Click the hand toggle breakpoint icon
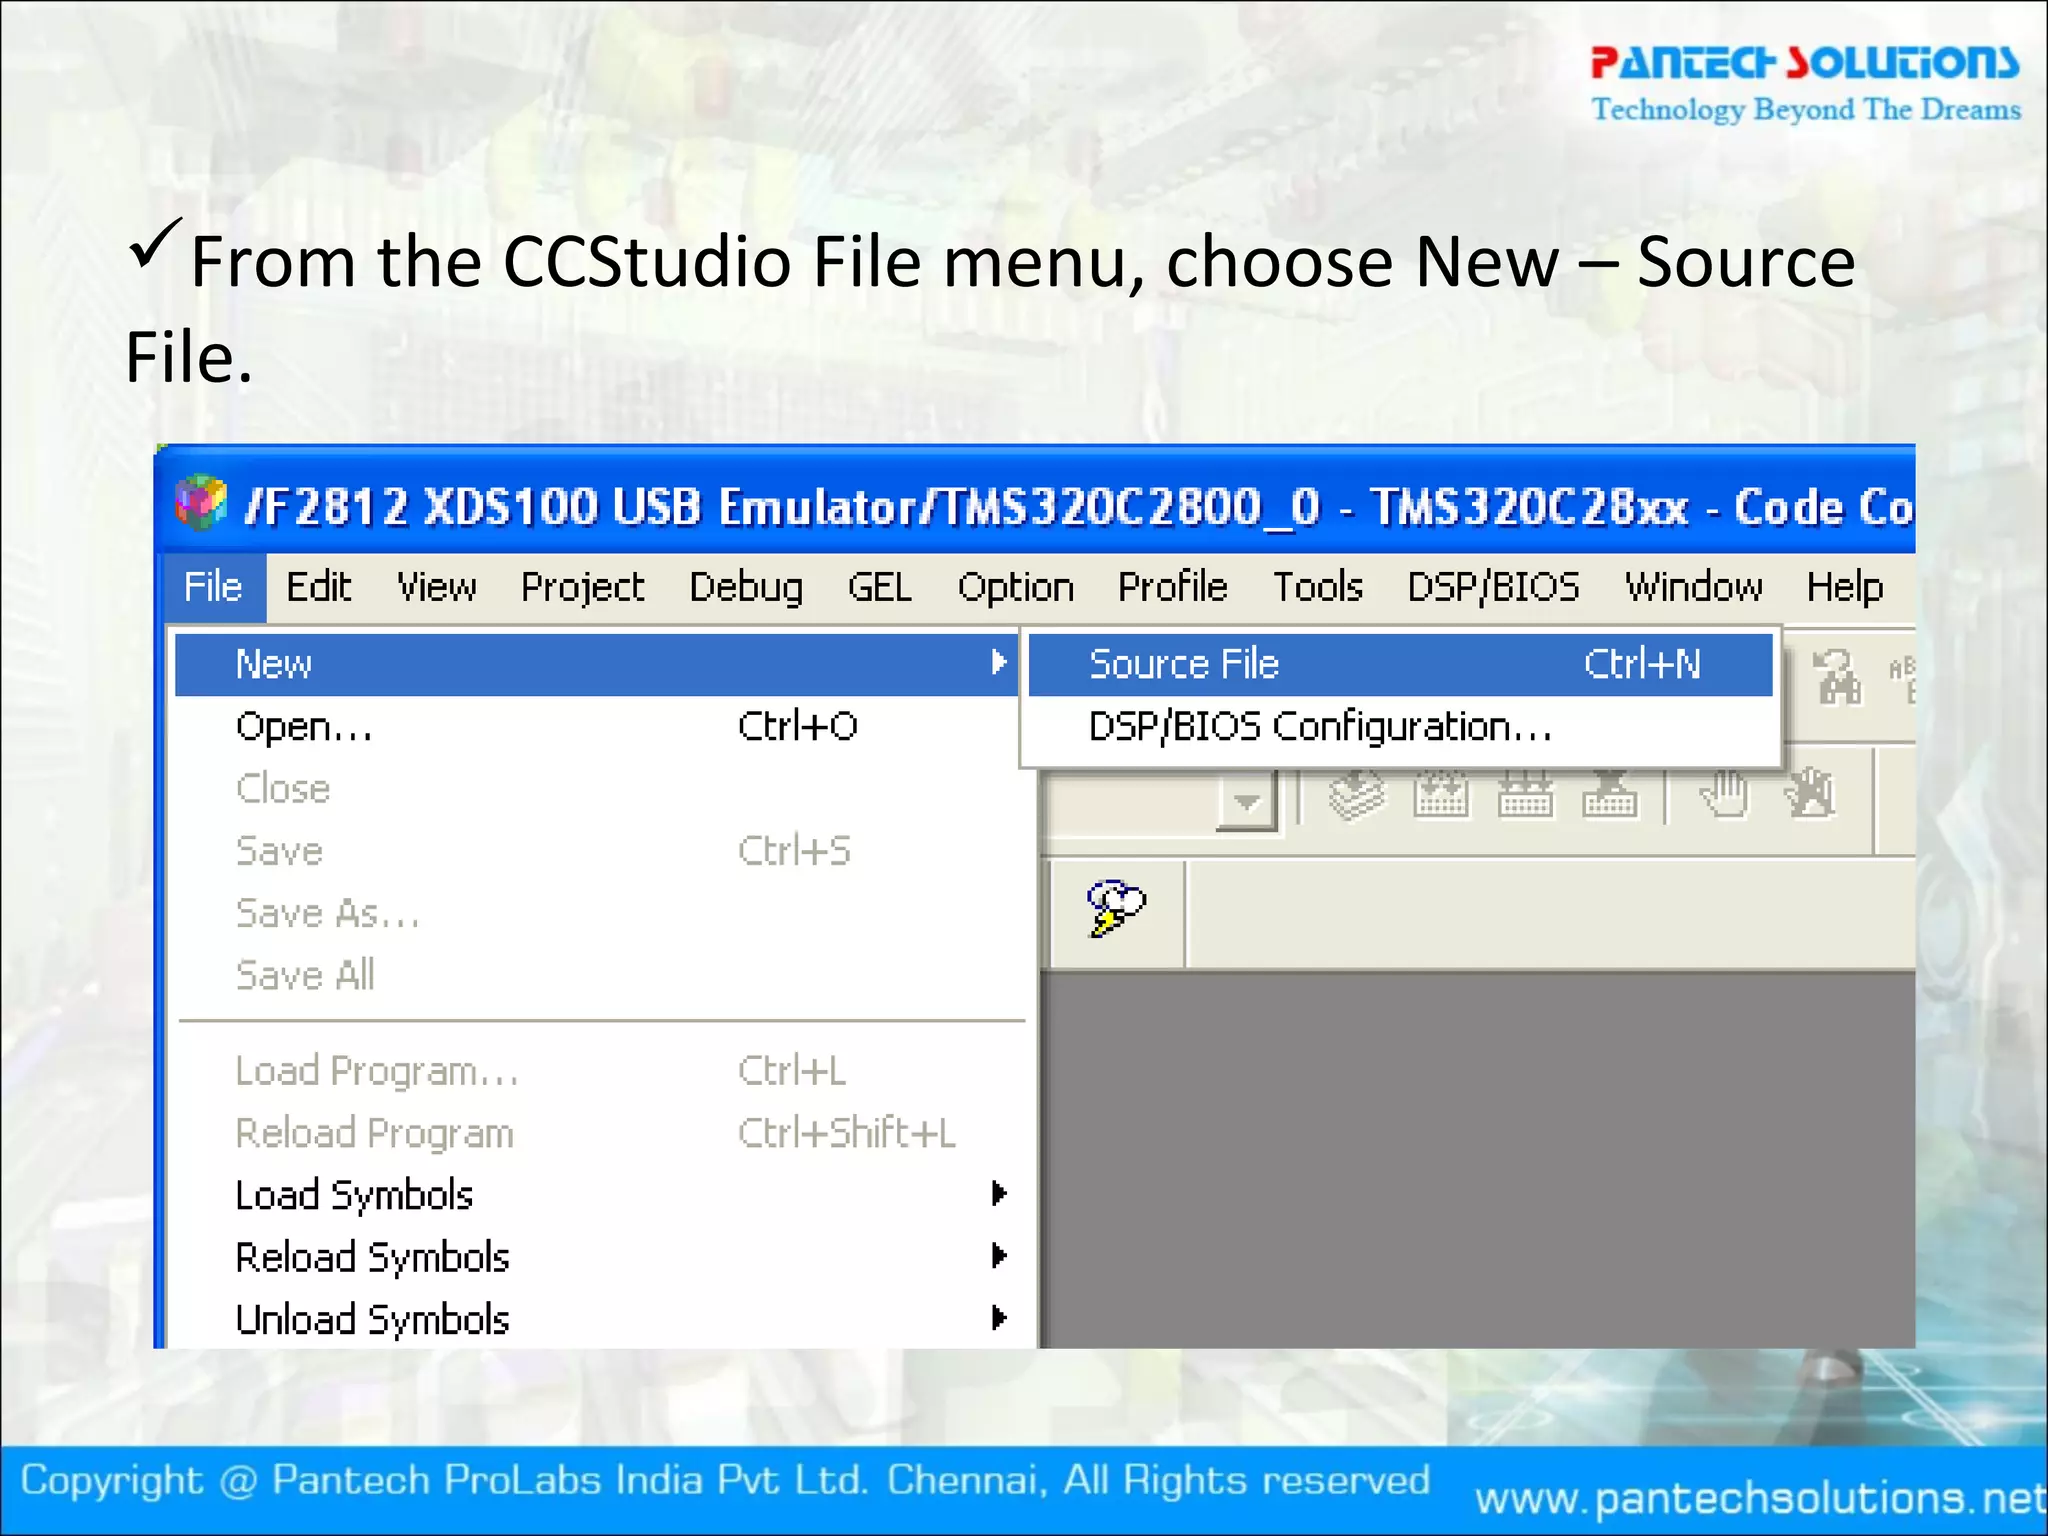The width and height of the screenshot is (2048, 1536). coord(1725,795)
